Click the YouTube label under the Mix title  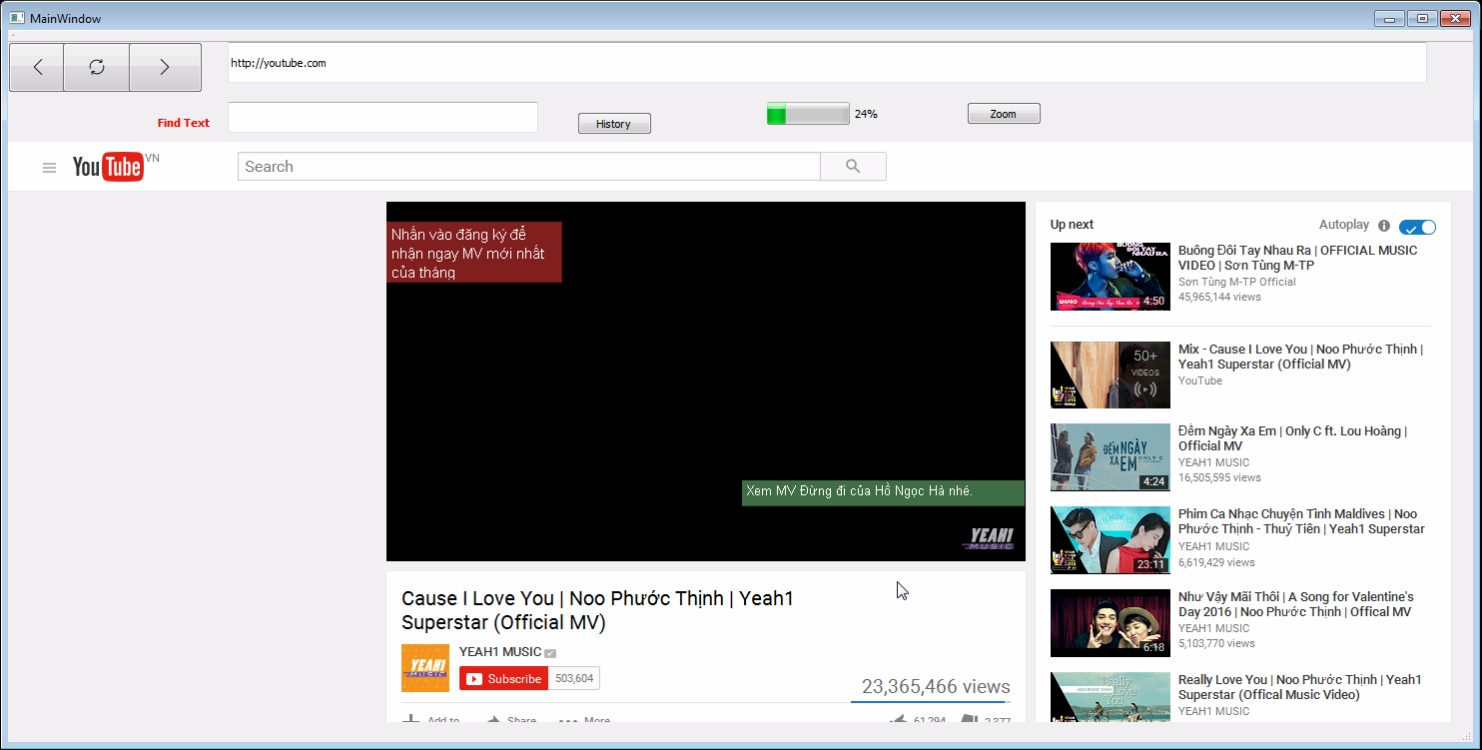pos(1200,381)
